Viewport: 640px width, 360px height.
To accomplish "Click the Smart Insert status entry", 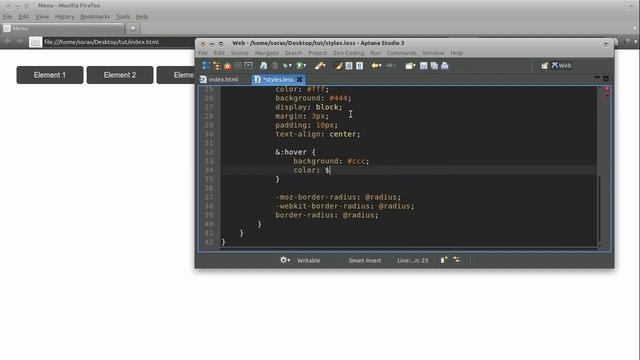I will pyautogui.click(x=364, y=260).
